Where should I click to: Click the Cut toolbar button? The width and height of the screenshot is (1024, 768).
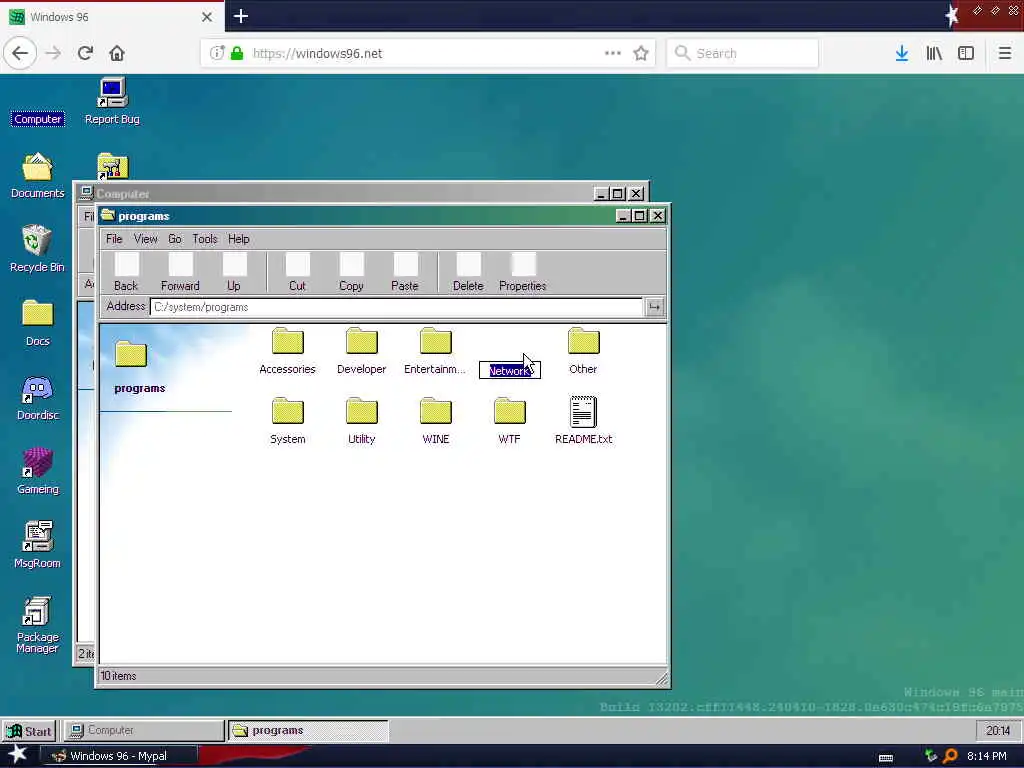pyautogui.click(x=297, y=272)
